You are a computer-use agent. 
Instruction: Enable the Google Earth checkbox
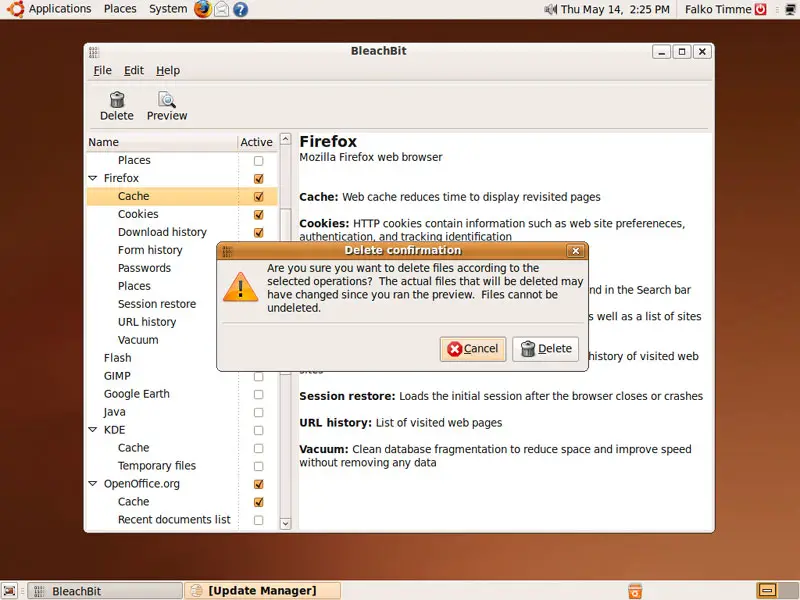pos(259,394)
